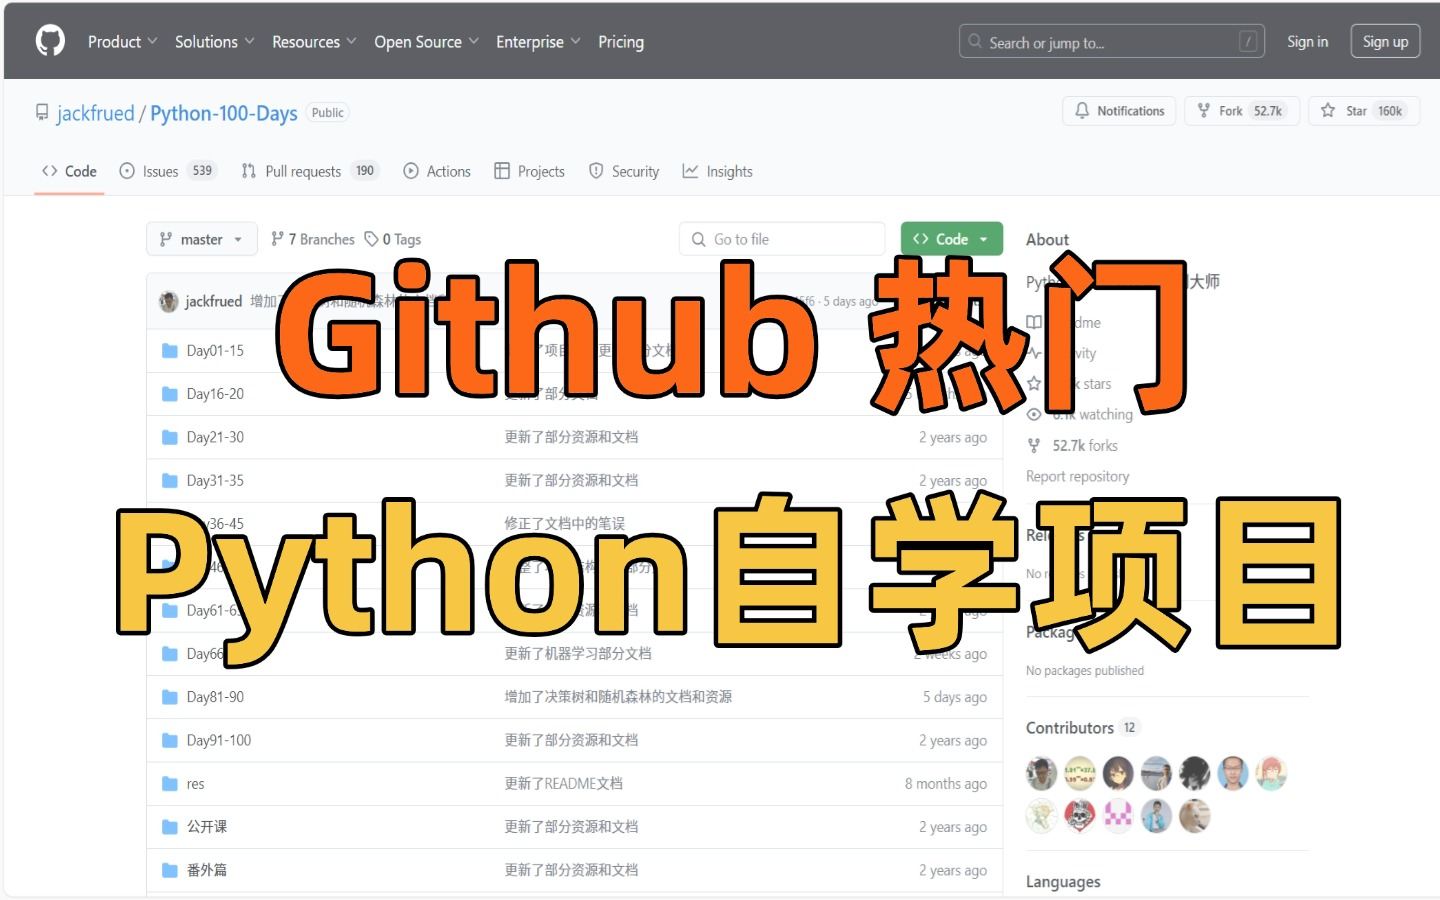Expand the Solutions menu
1440x900 pixels.
(215, 42)
